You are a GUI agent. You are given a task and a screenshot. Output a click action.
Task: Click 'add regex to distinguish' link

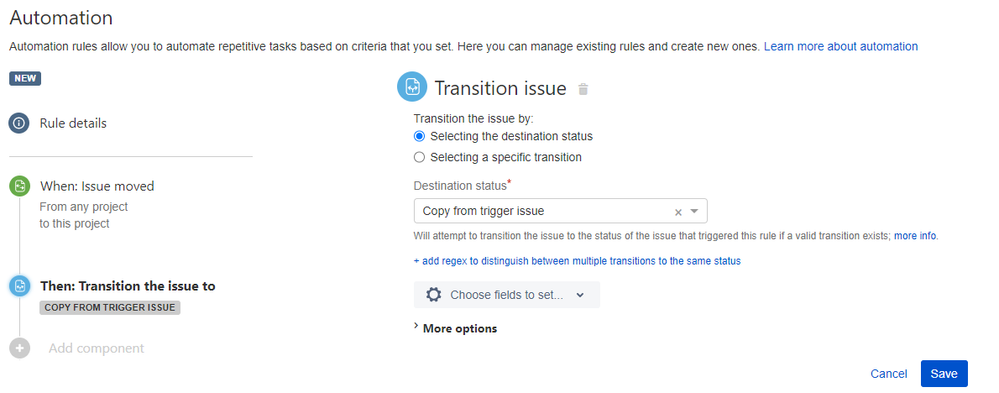(577, 261)
